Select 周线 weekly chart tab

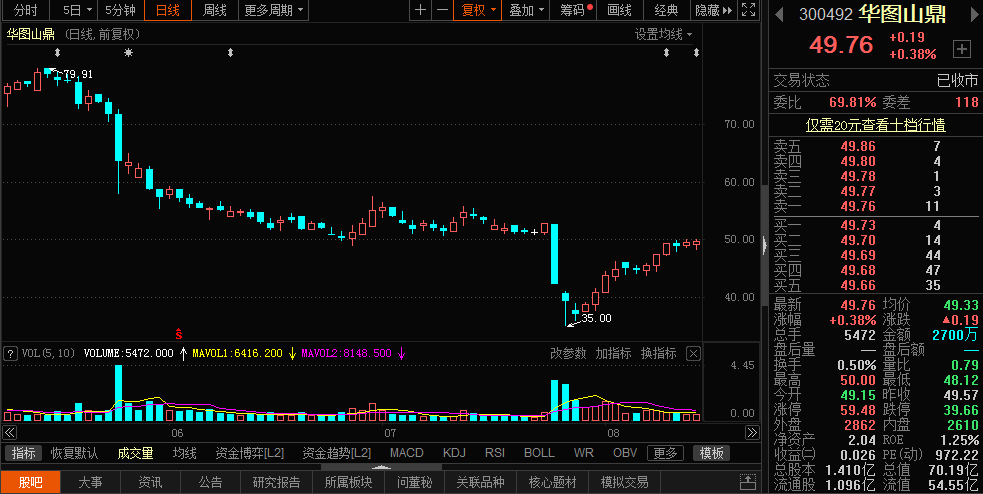pos(215,10)
